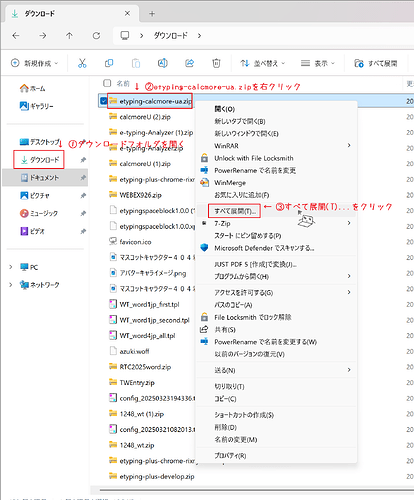Choose すべて展開(T)... in context menu
Viewport: 414px width, 500px height.
234,211
